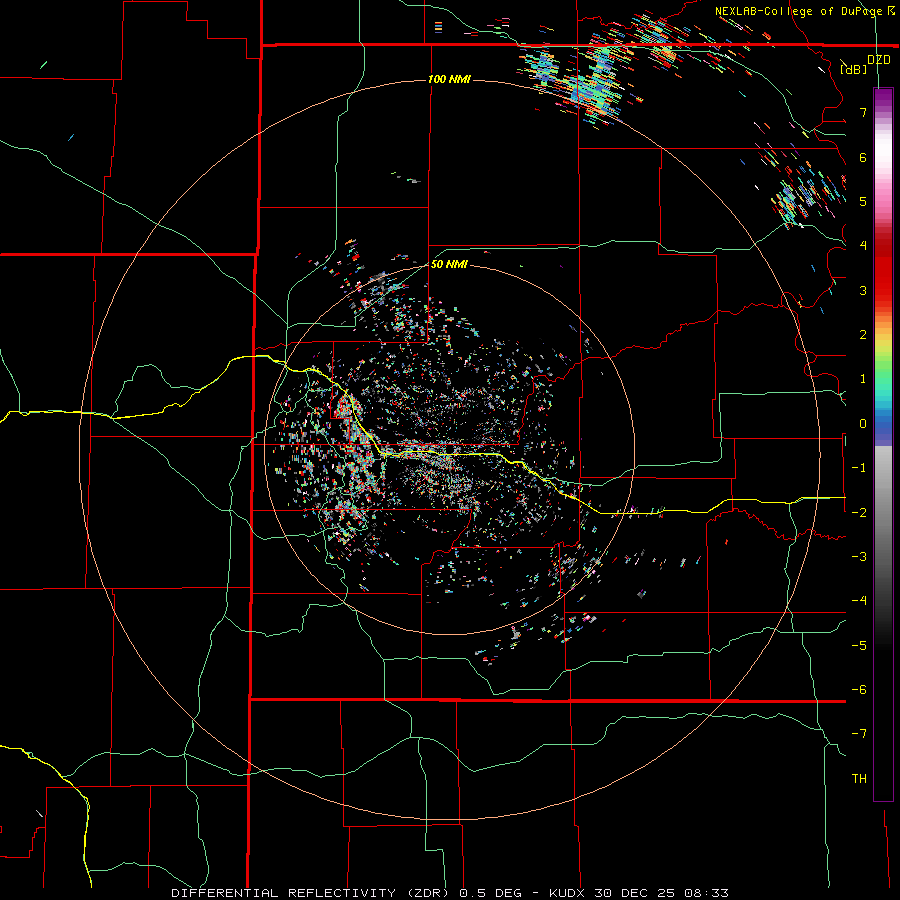Click the DZD legend title

click(879, 59)
